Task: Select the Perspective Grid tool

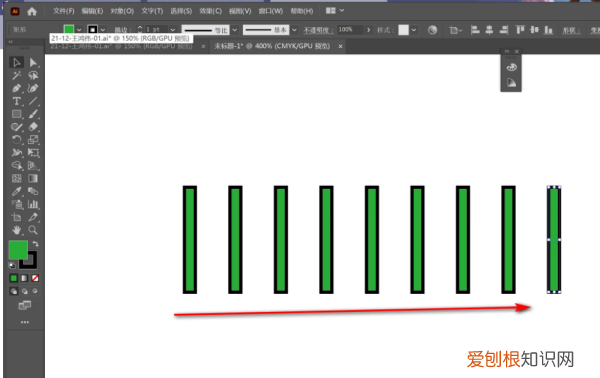Action: point(33,166)
